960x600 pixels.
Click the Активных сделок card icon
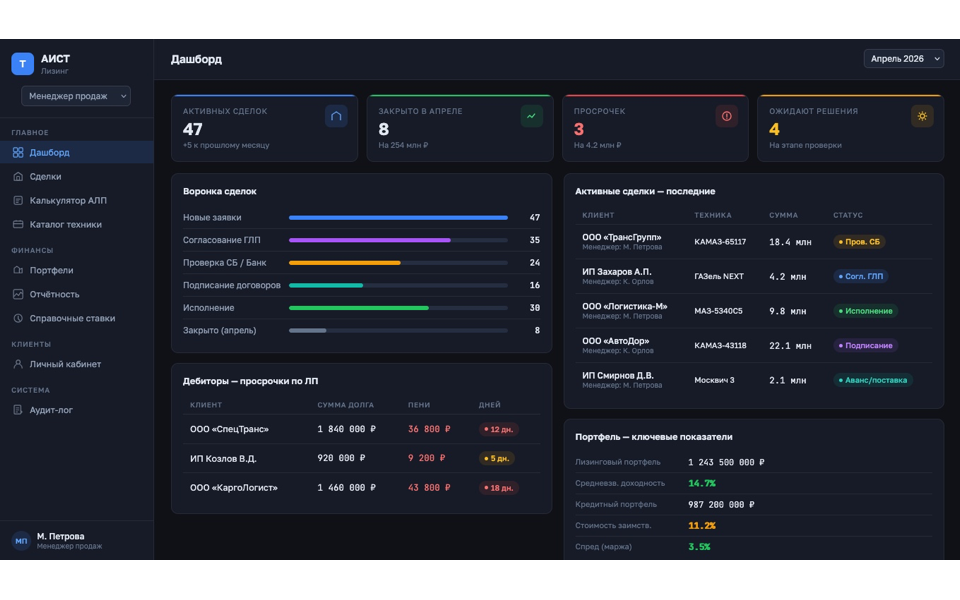tap(336, 116)
